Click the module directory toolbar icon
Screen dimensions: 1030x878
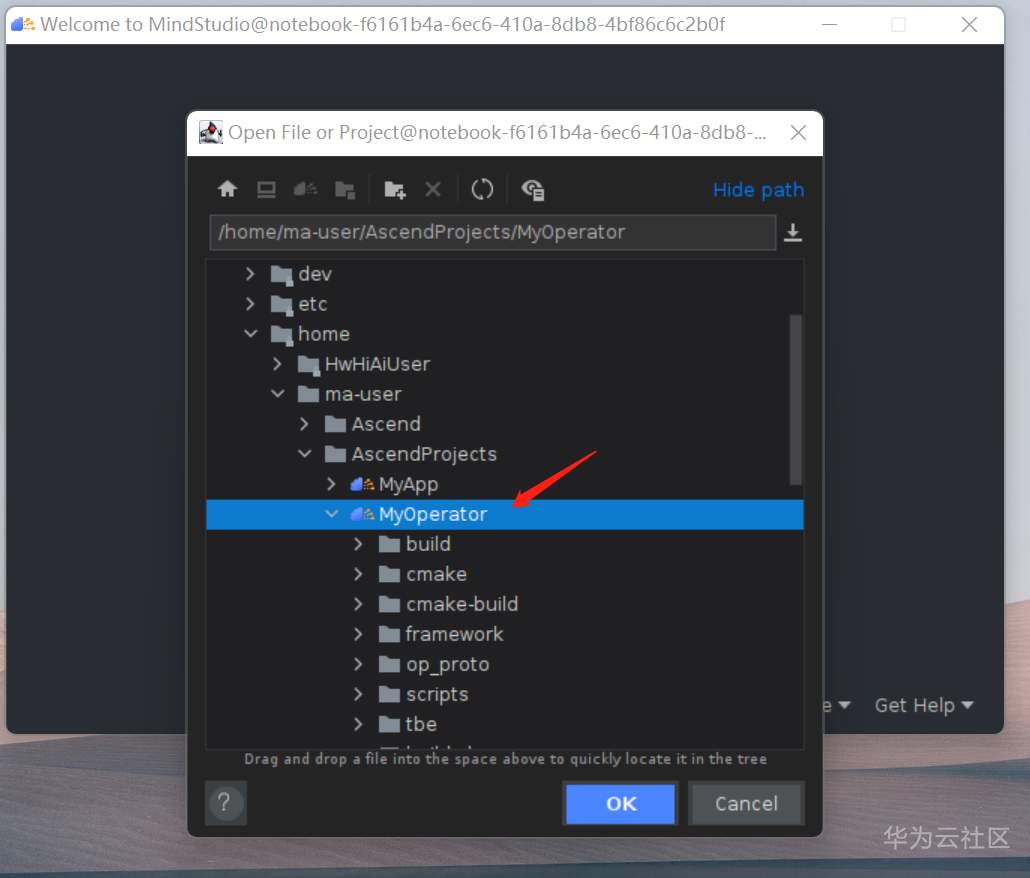[345, 190]
